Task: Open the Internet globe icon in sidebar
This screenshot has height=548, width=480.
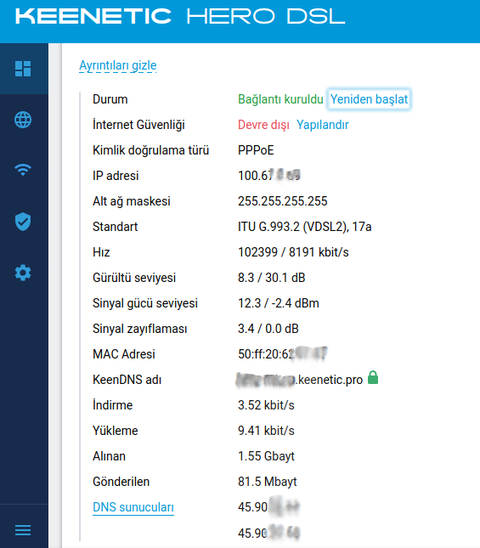Action: pyautogui.click(x=23, y=120)
